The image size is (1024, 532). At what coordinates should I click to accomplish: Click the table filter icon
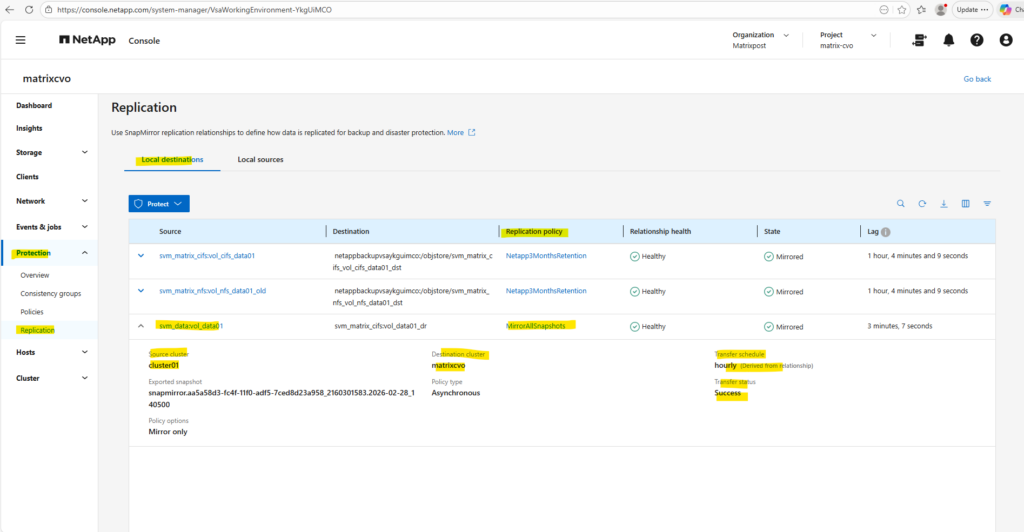pos(987,204)
